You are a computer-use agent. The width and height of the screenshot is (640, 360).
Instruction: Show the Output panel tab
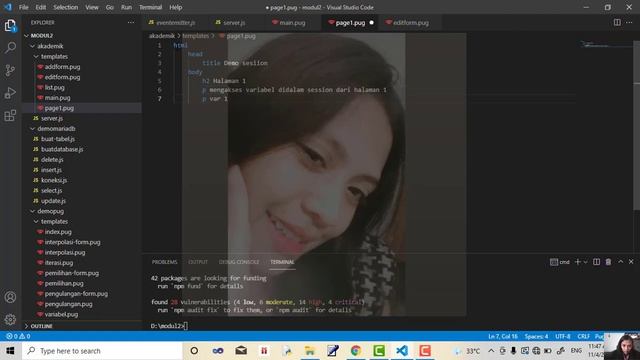pos(198,262)
